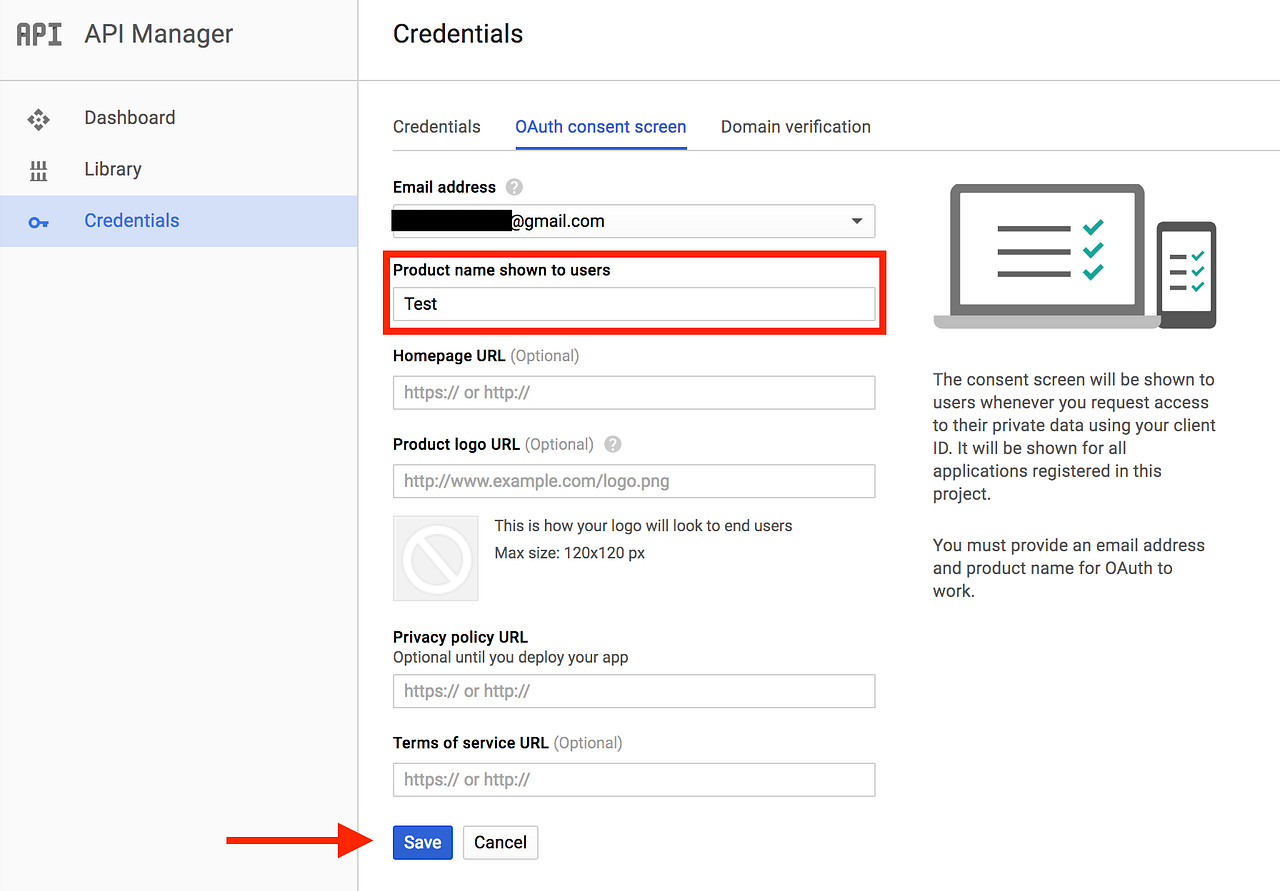The width and height of the screenshot is (1280, 891).
Task: Open the help tooltip beside Email address
Action: coord(512,187)
